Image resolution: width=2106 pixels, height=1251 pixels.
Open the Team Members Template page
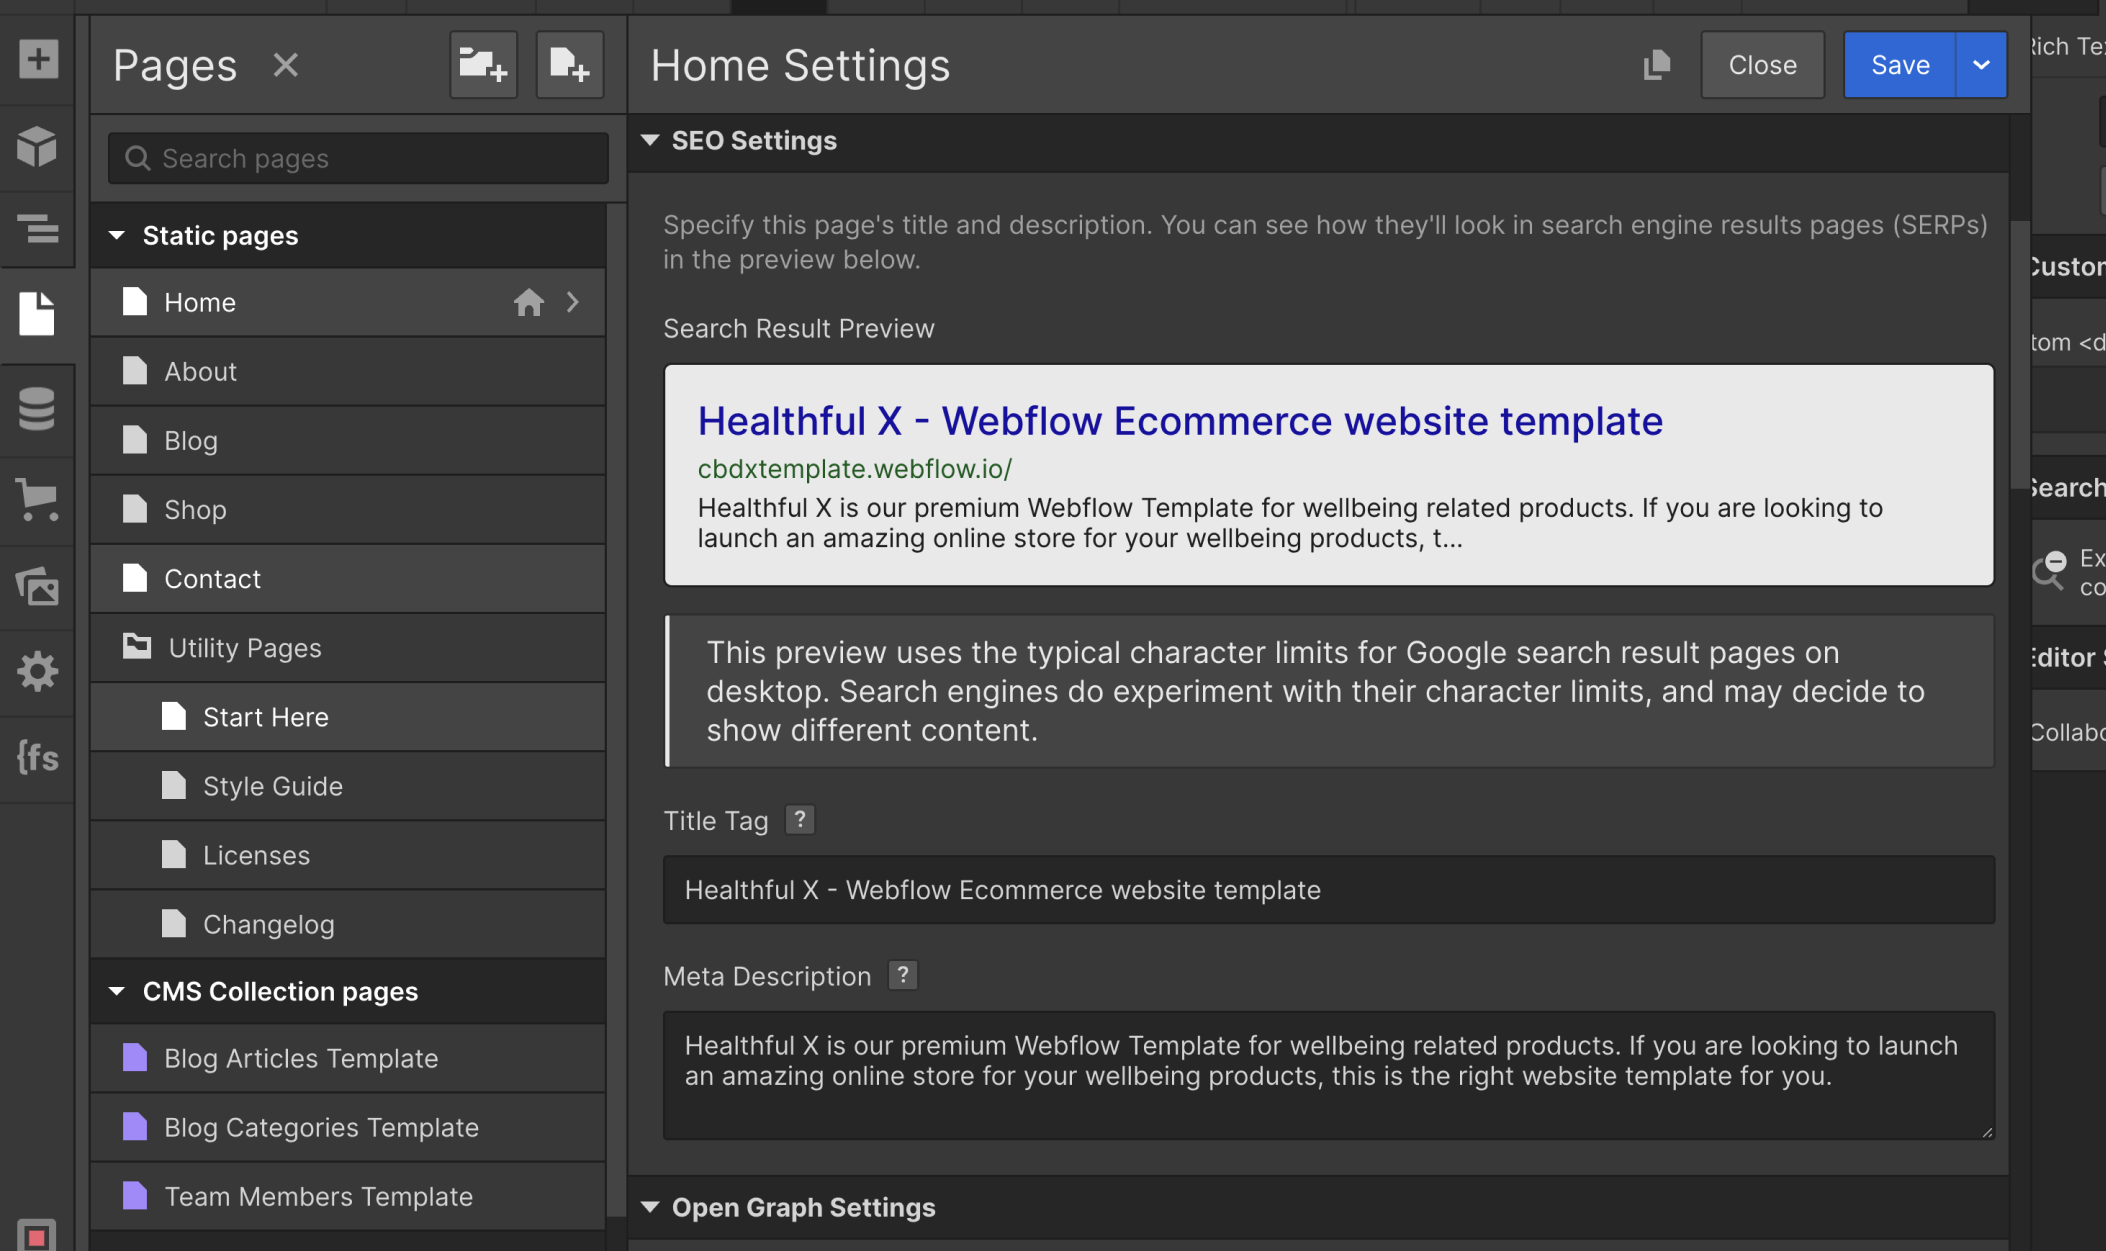(x=347, y=1196)
